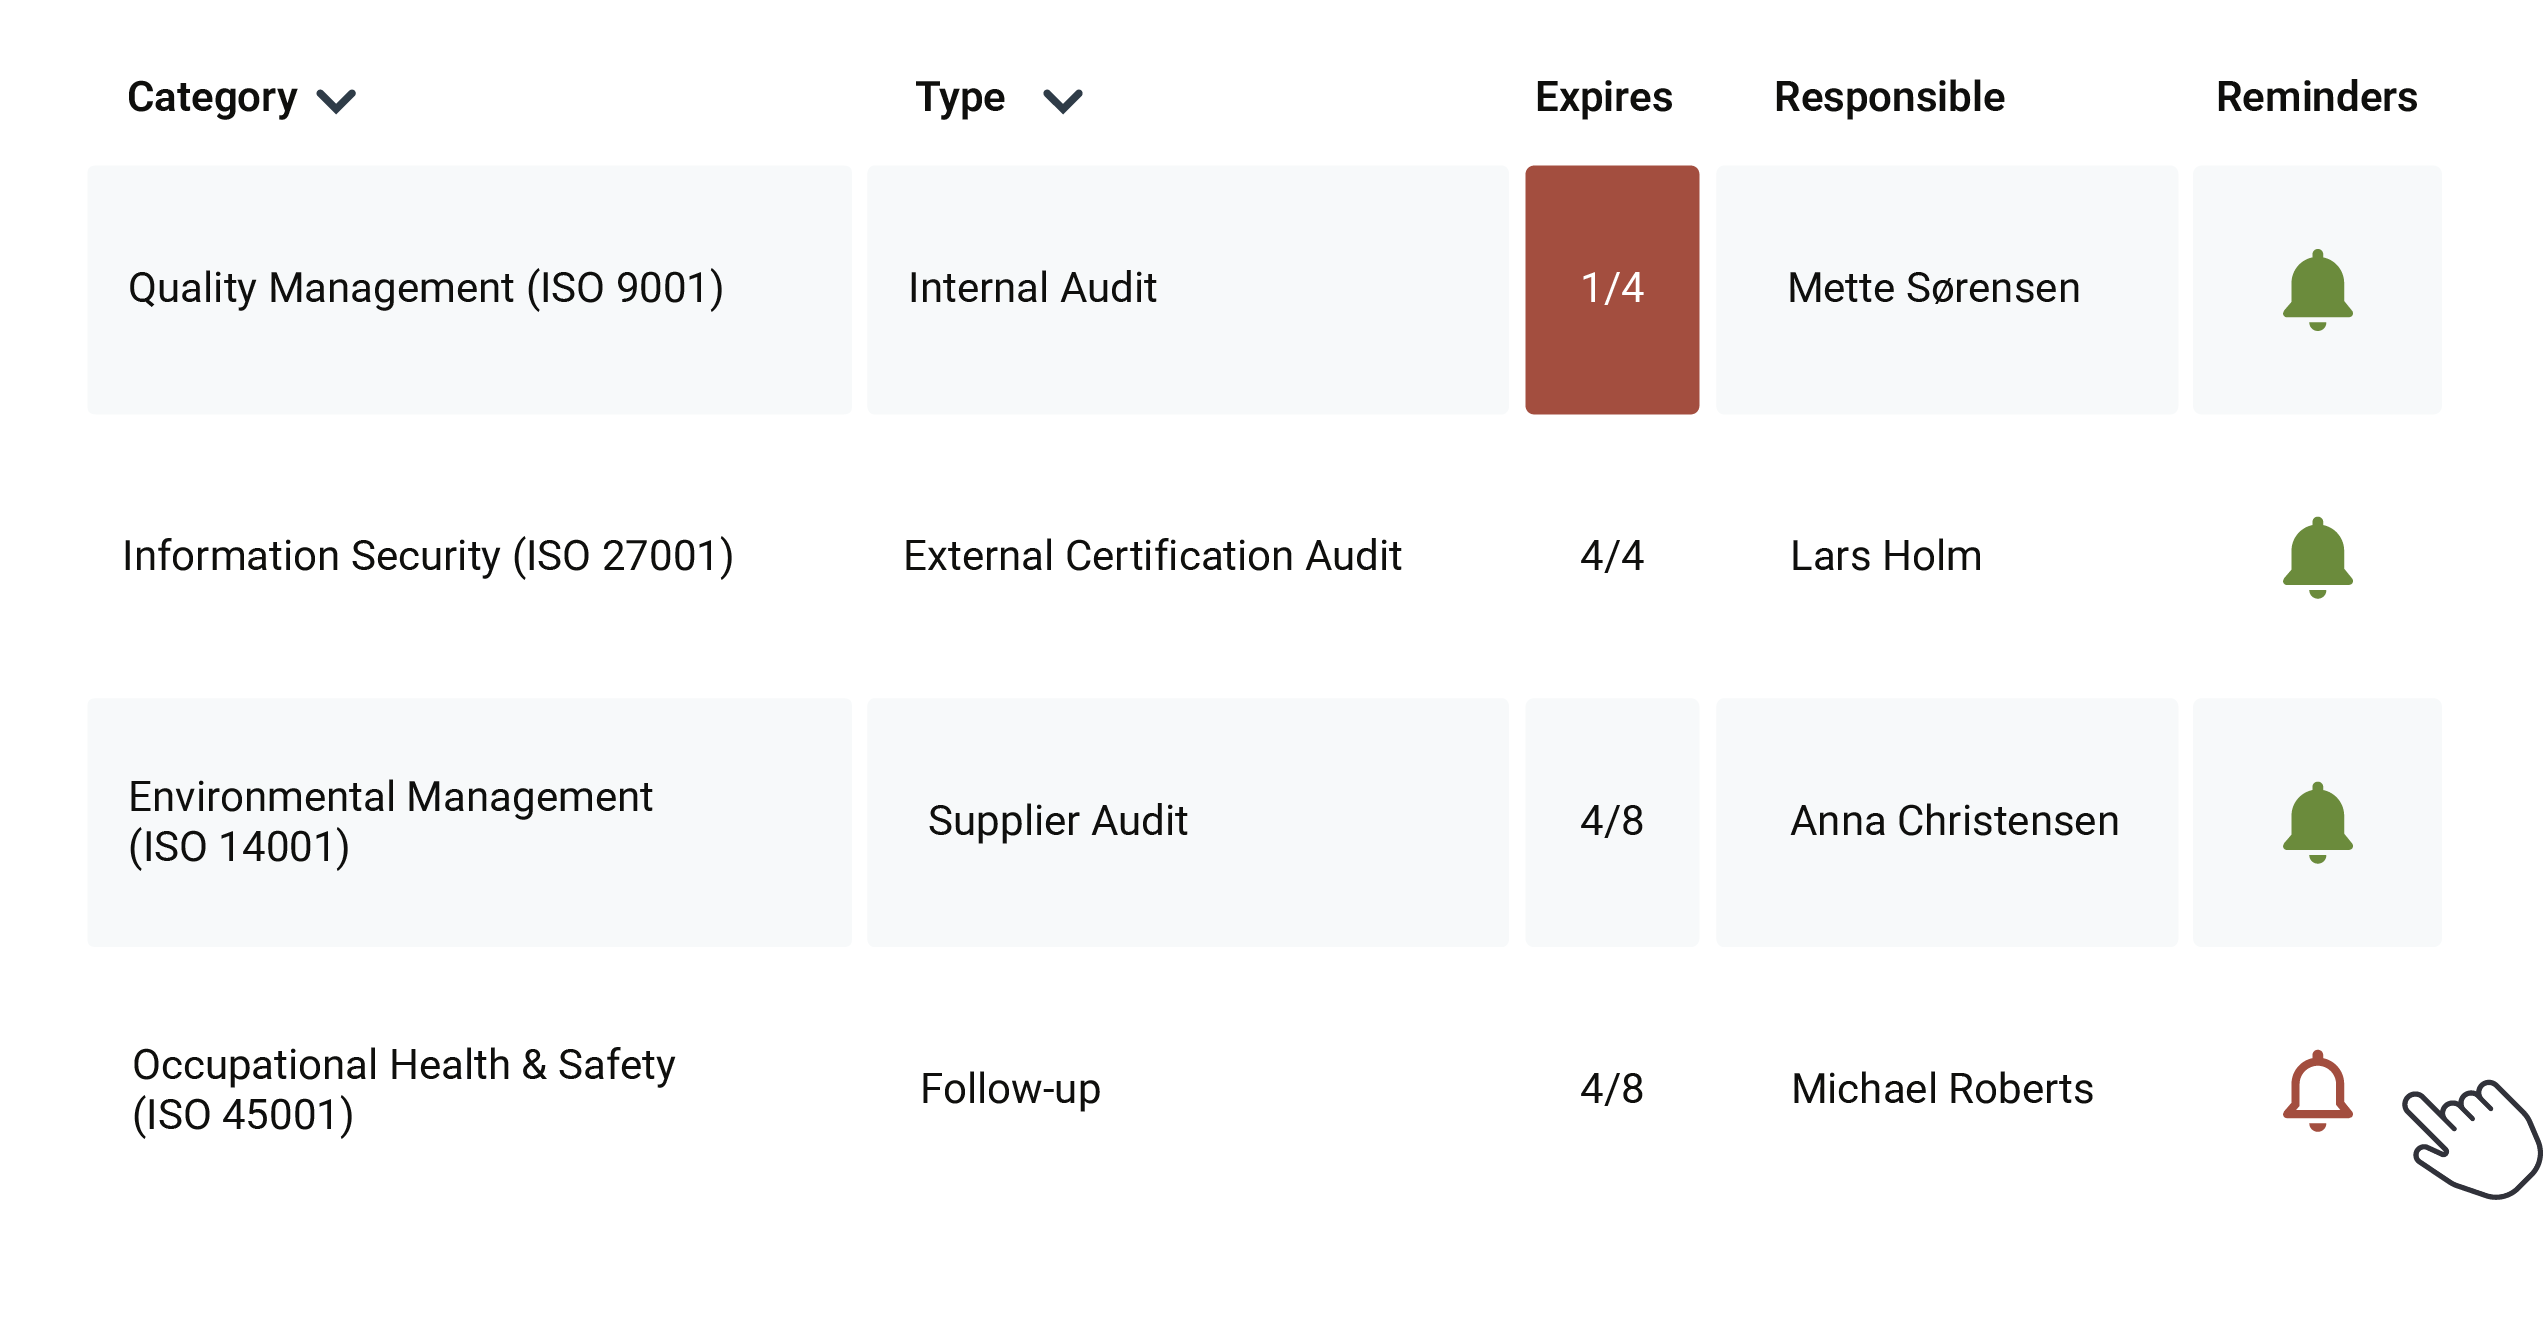Select the Occupational Health & Safety entry

click(403, 1089)
